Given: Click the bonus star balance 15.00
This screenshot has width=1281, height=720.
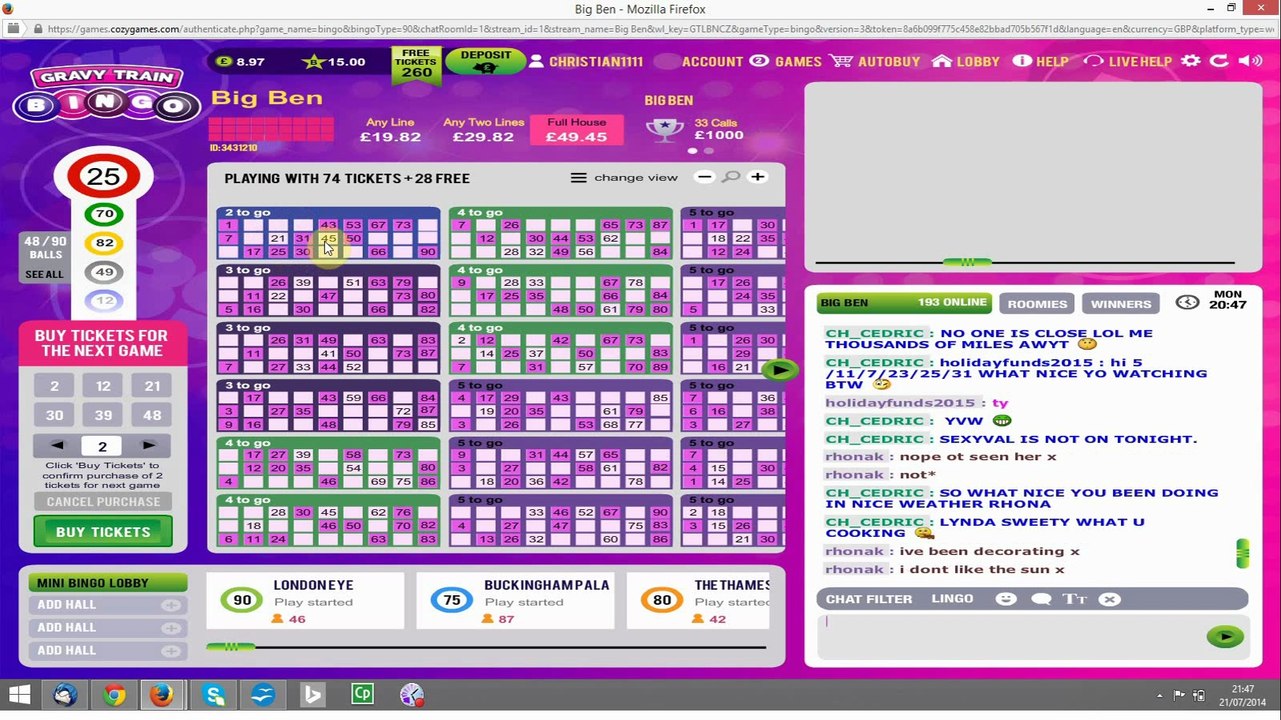Looking at the screenshot, I should coord(335,61).
